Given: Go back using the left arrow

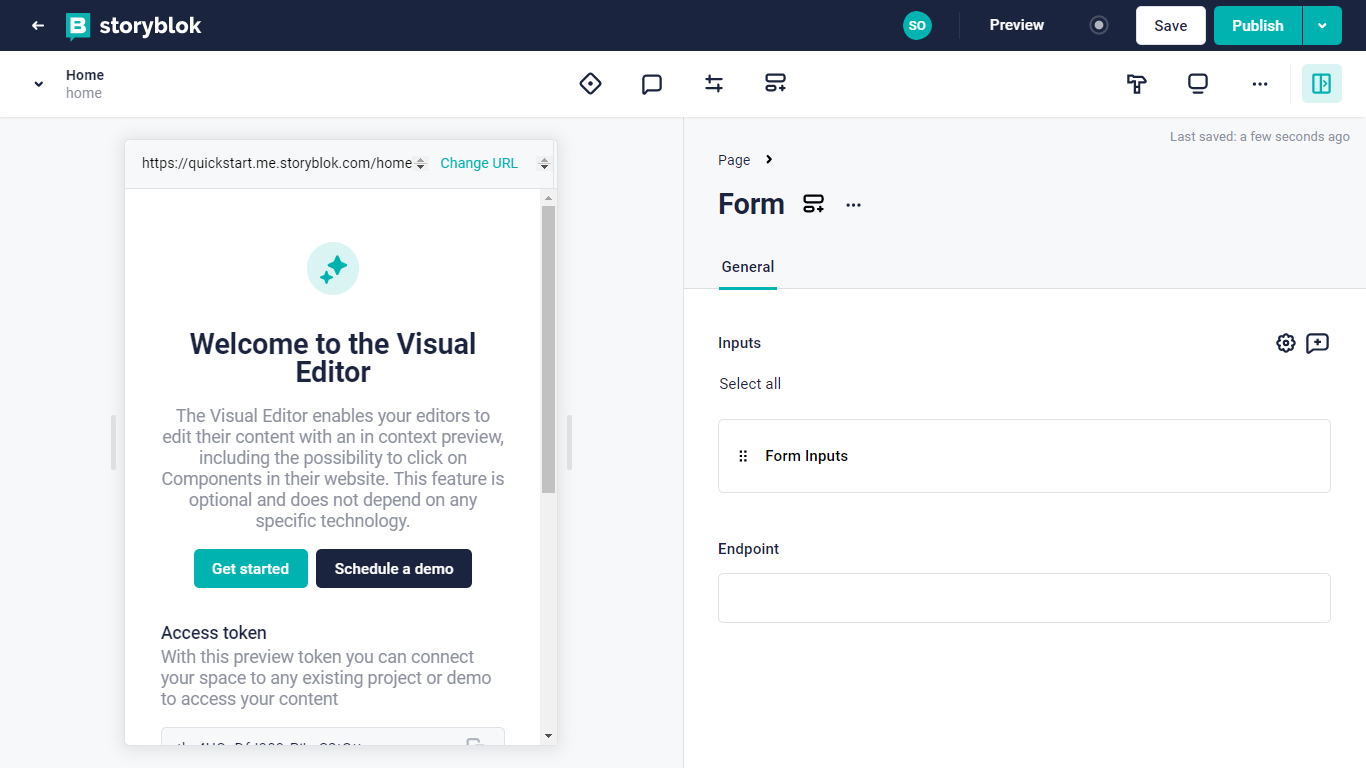Looking at the screenshot, I should point(38,26).
